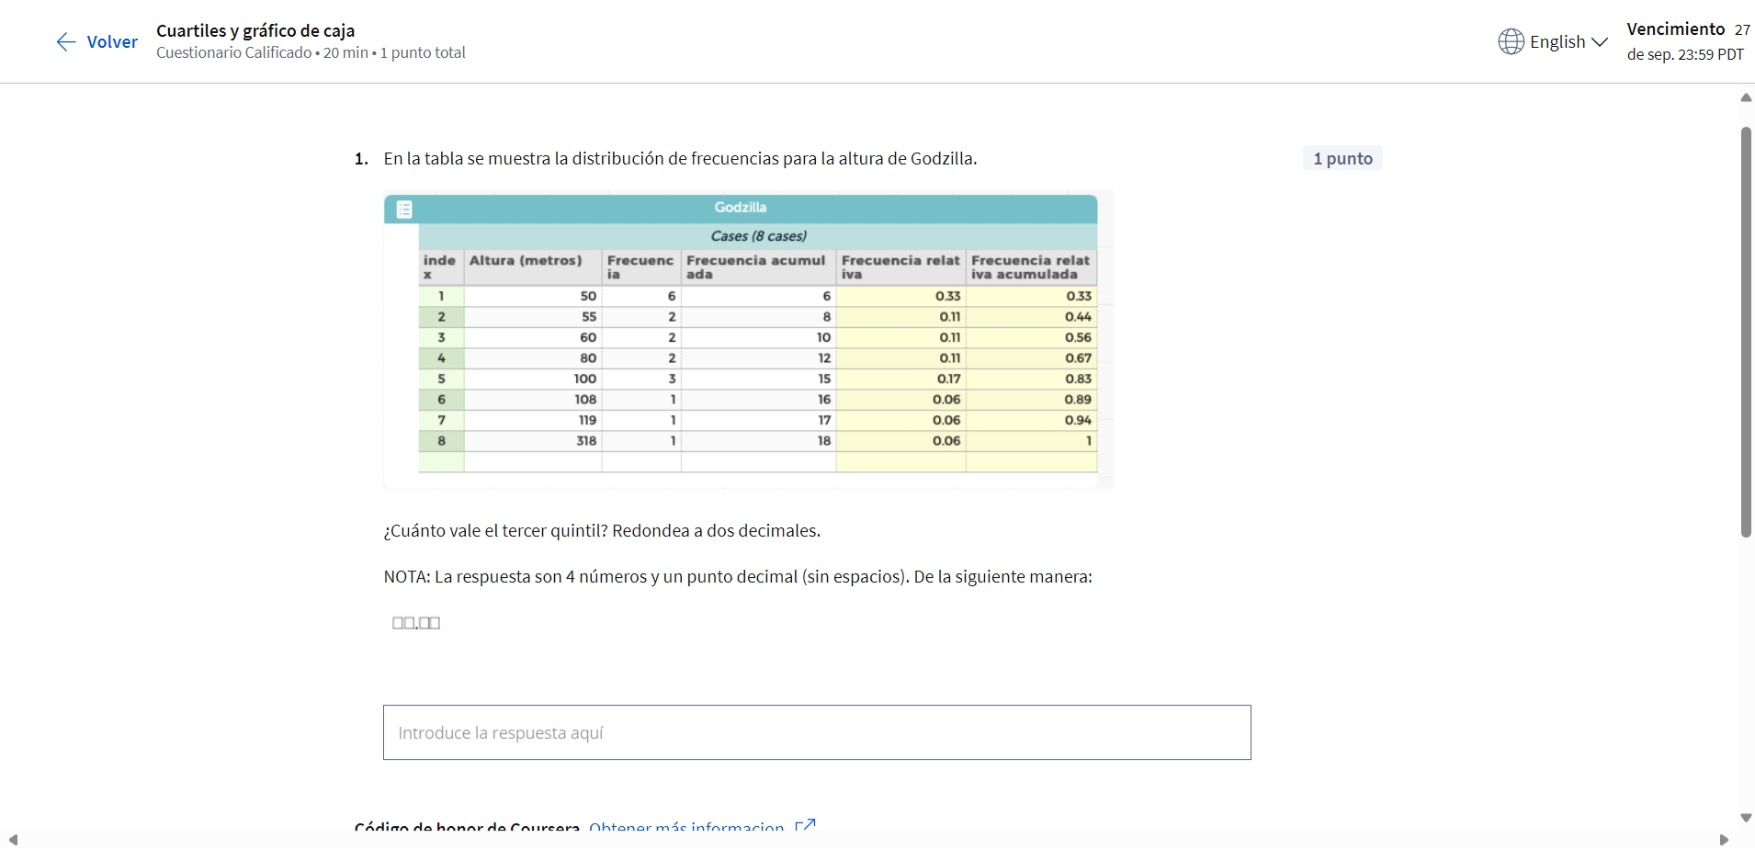Click the Godzilla frequency table image

[x=748, y=339]
